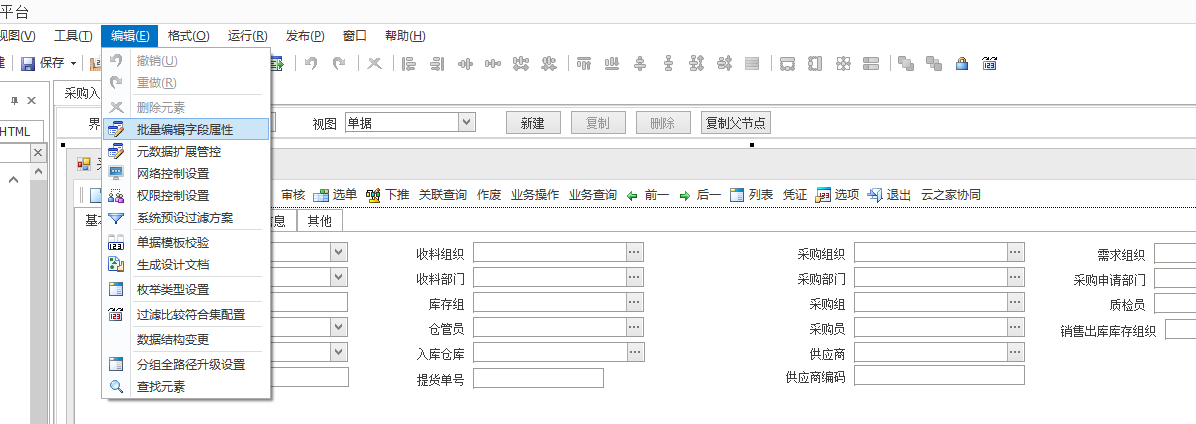Click the bring to front toolbar icon
This screenshot has height=424, width=1196.
(x=906, y=63)
